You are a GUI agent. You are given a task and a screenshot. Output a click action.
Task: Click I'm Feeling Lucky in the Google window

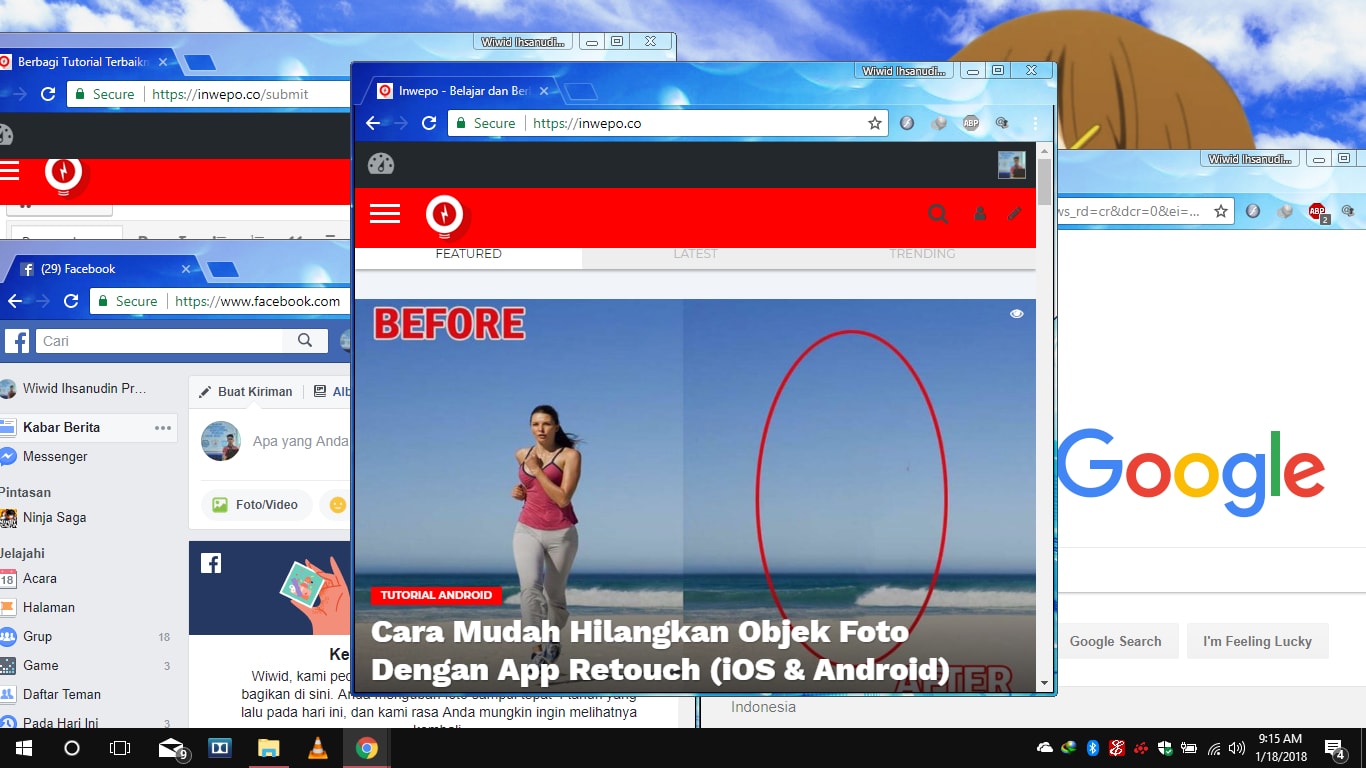pyautogui.click(x=1257, y=641)
